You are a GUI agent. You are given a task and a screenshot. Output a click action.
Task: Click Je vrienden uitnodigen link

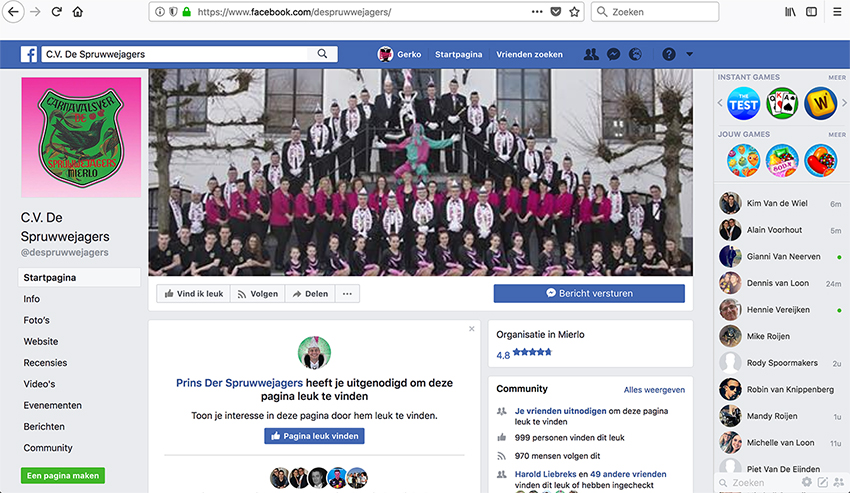561,411
